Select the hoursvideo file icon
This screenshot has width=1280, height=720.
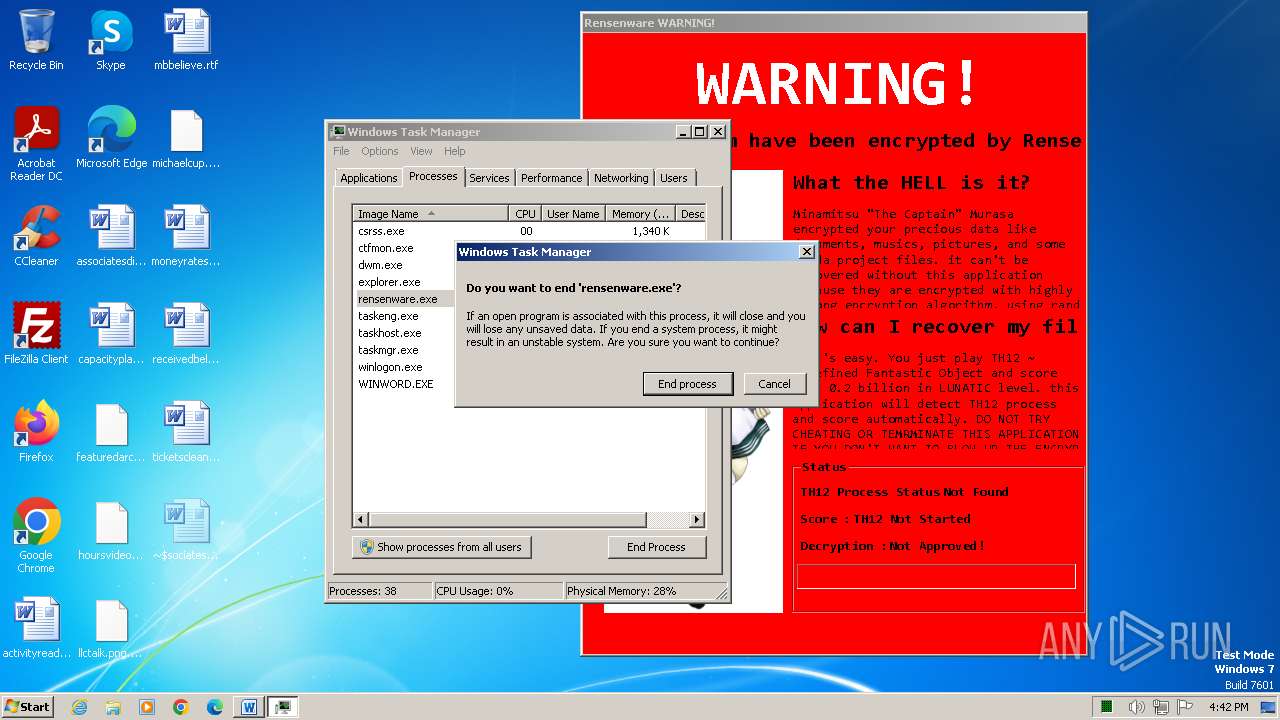point(110,530)
